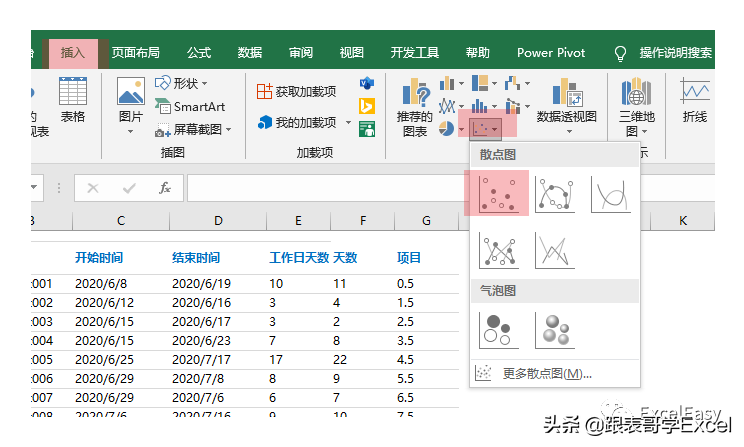Switch to the 页面布局 tab
744x447 pixels.
pos(136,53)
